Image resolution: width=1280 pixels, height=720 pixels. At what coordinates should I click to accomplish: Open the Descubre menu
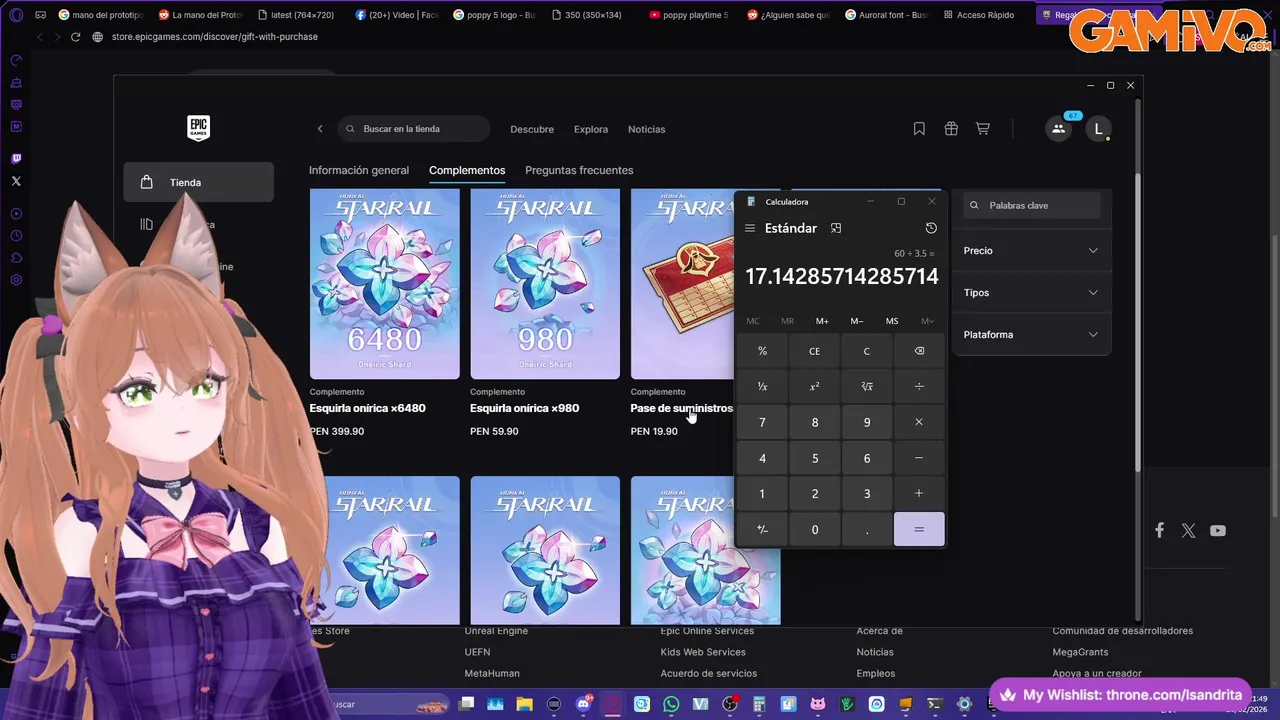[x=532, y=129]
